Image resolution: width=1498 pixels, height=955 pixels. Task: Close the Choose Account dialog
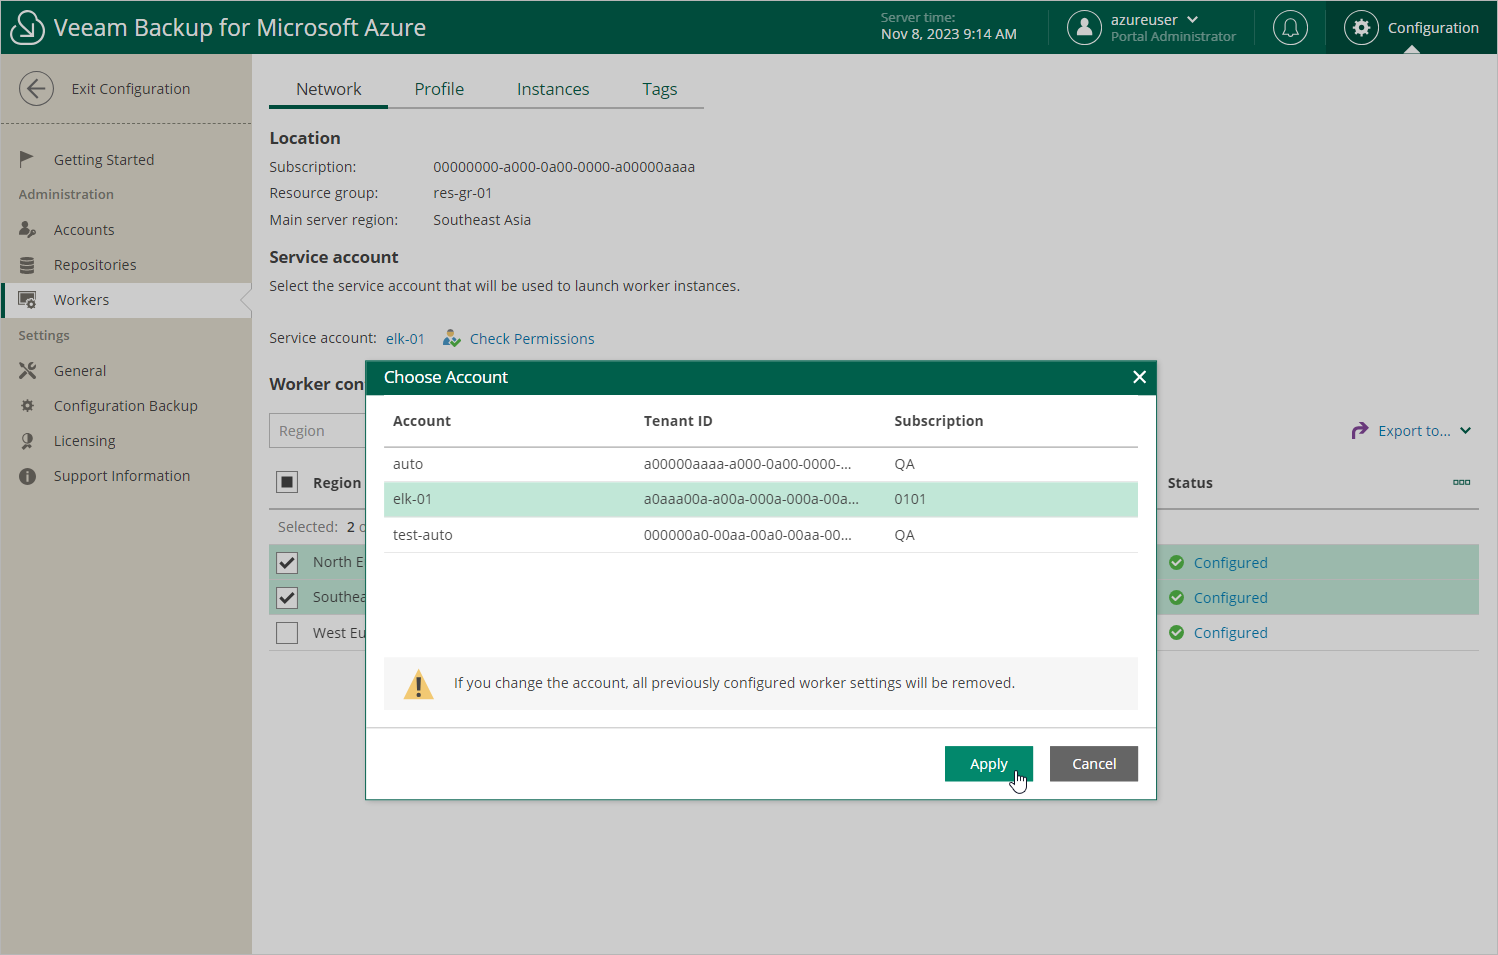click(x=1139, y=377)
